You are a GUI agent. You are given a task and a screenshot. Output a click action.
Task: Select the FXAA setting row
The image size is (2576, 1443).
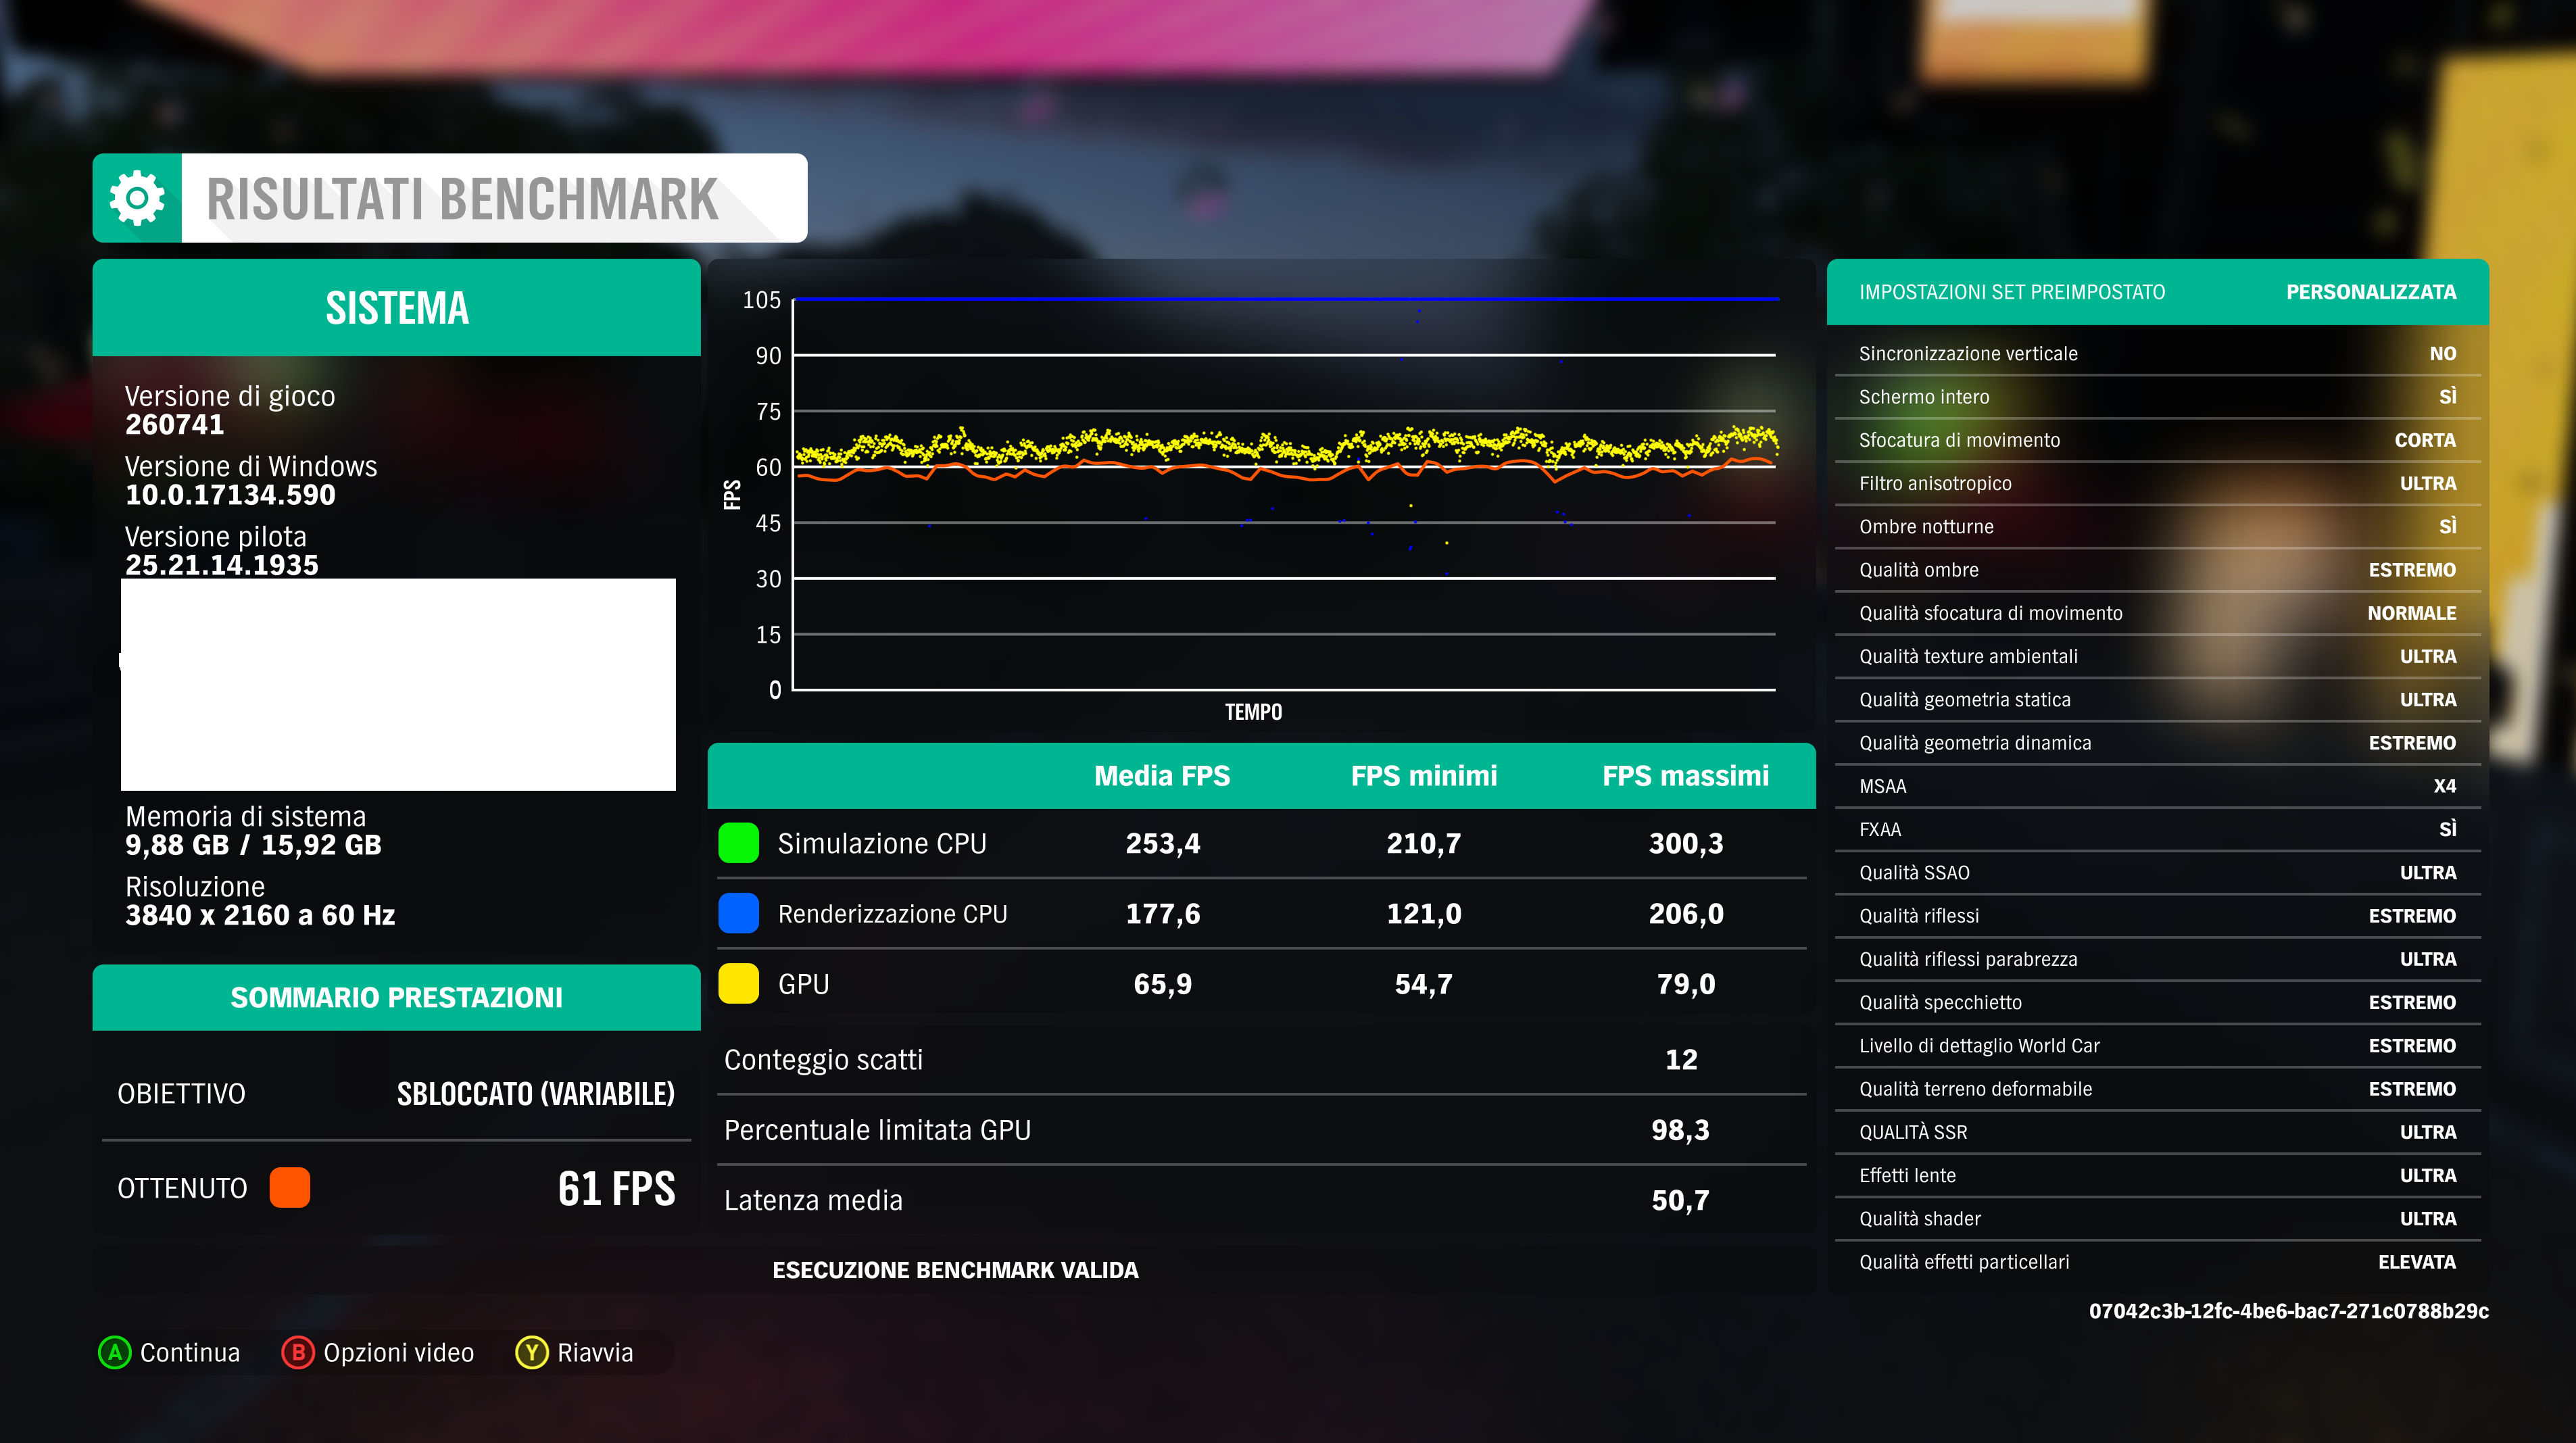(x=2158, y=830)
